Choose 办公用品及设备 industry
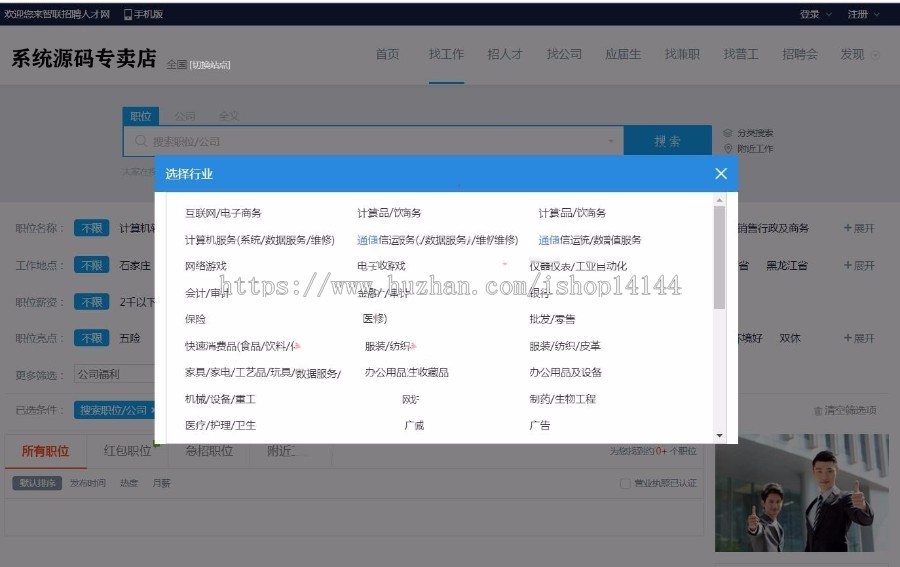 click(565, 372)
